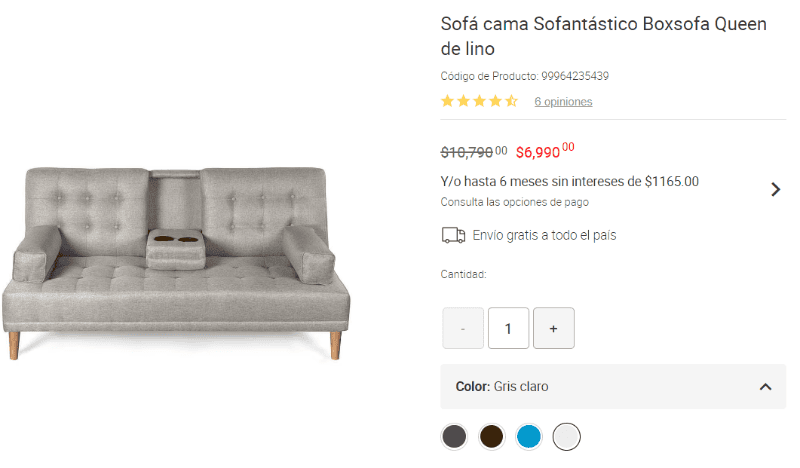Collapse the Color section chevron
This screenshot has width=800, height=468.
[765, 387]
